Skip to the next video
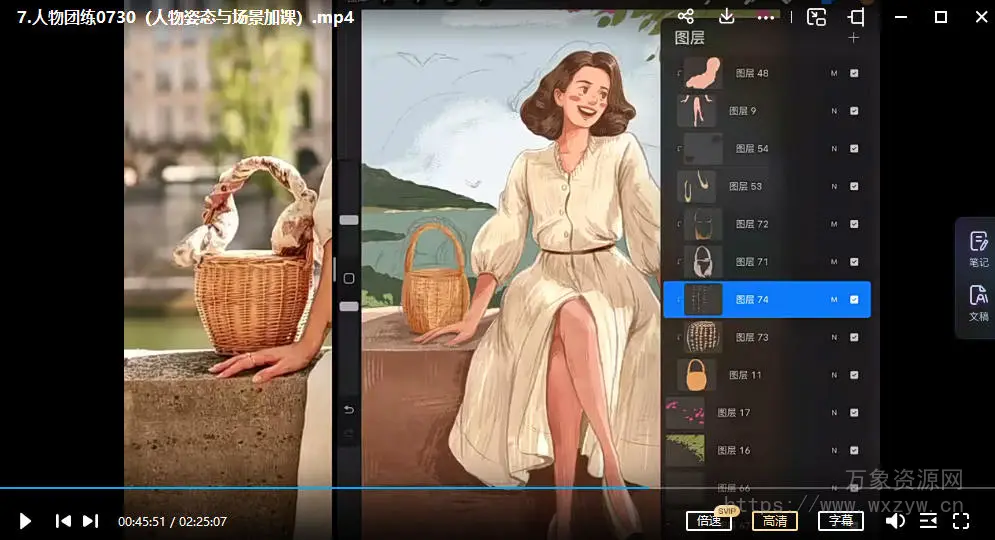The width and height of the screenshot is (995, 540). [90, 521]
